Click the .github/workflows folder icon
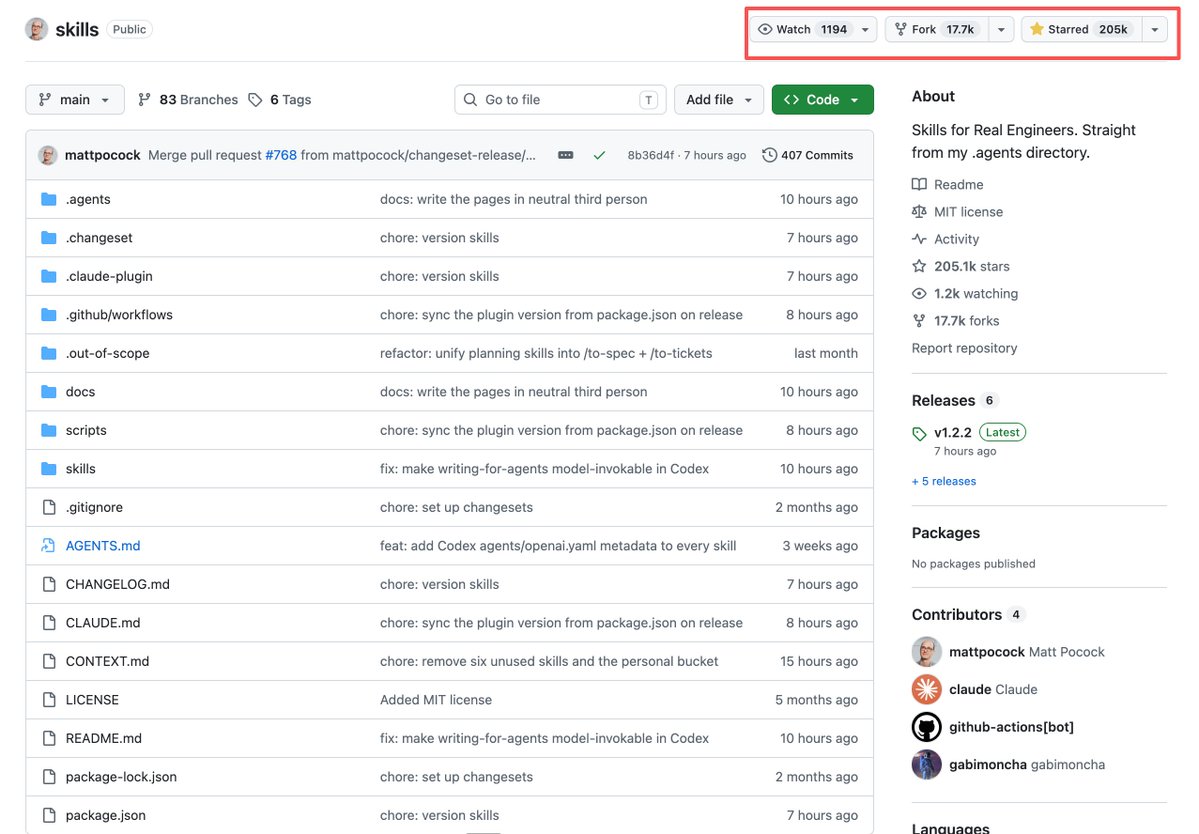 tap(49, 314)
